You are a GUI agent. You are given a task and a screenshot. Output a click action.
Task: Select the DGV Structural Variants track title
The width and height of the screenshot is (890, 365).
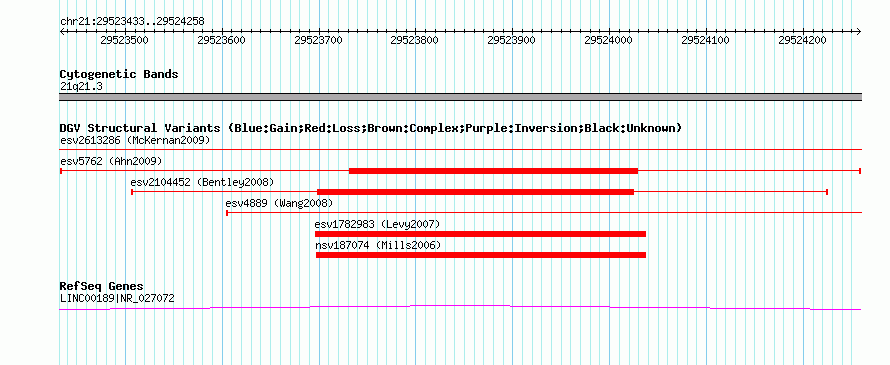(371, 128)
